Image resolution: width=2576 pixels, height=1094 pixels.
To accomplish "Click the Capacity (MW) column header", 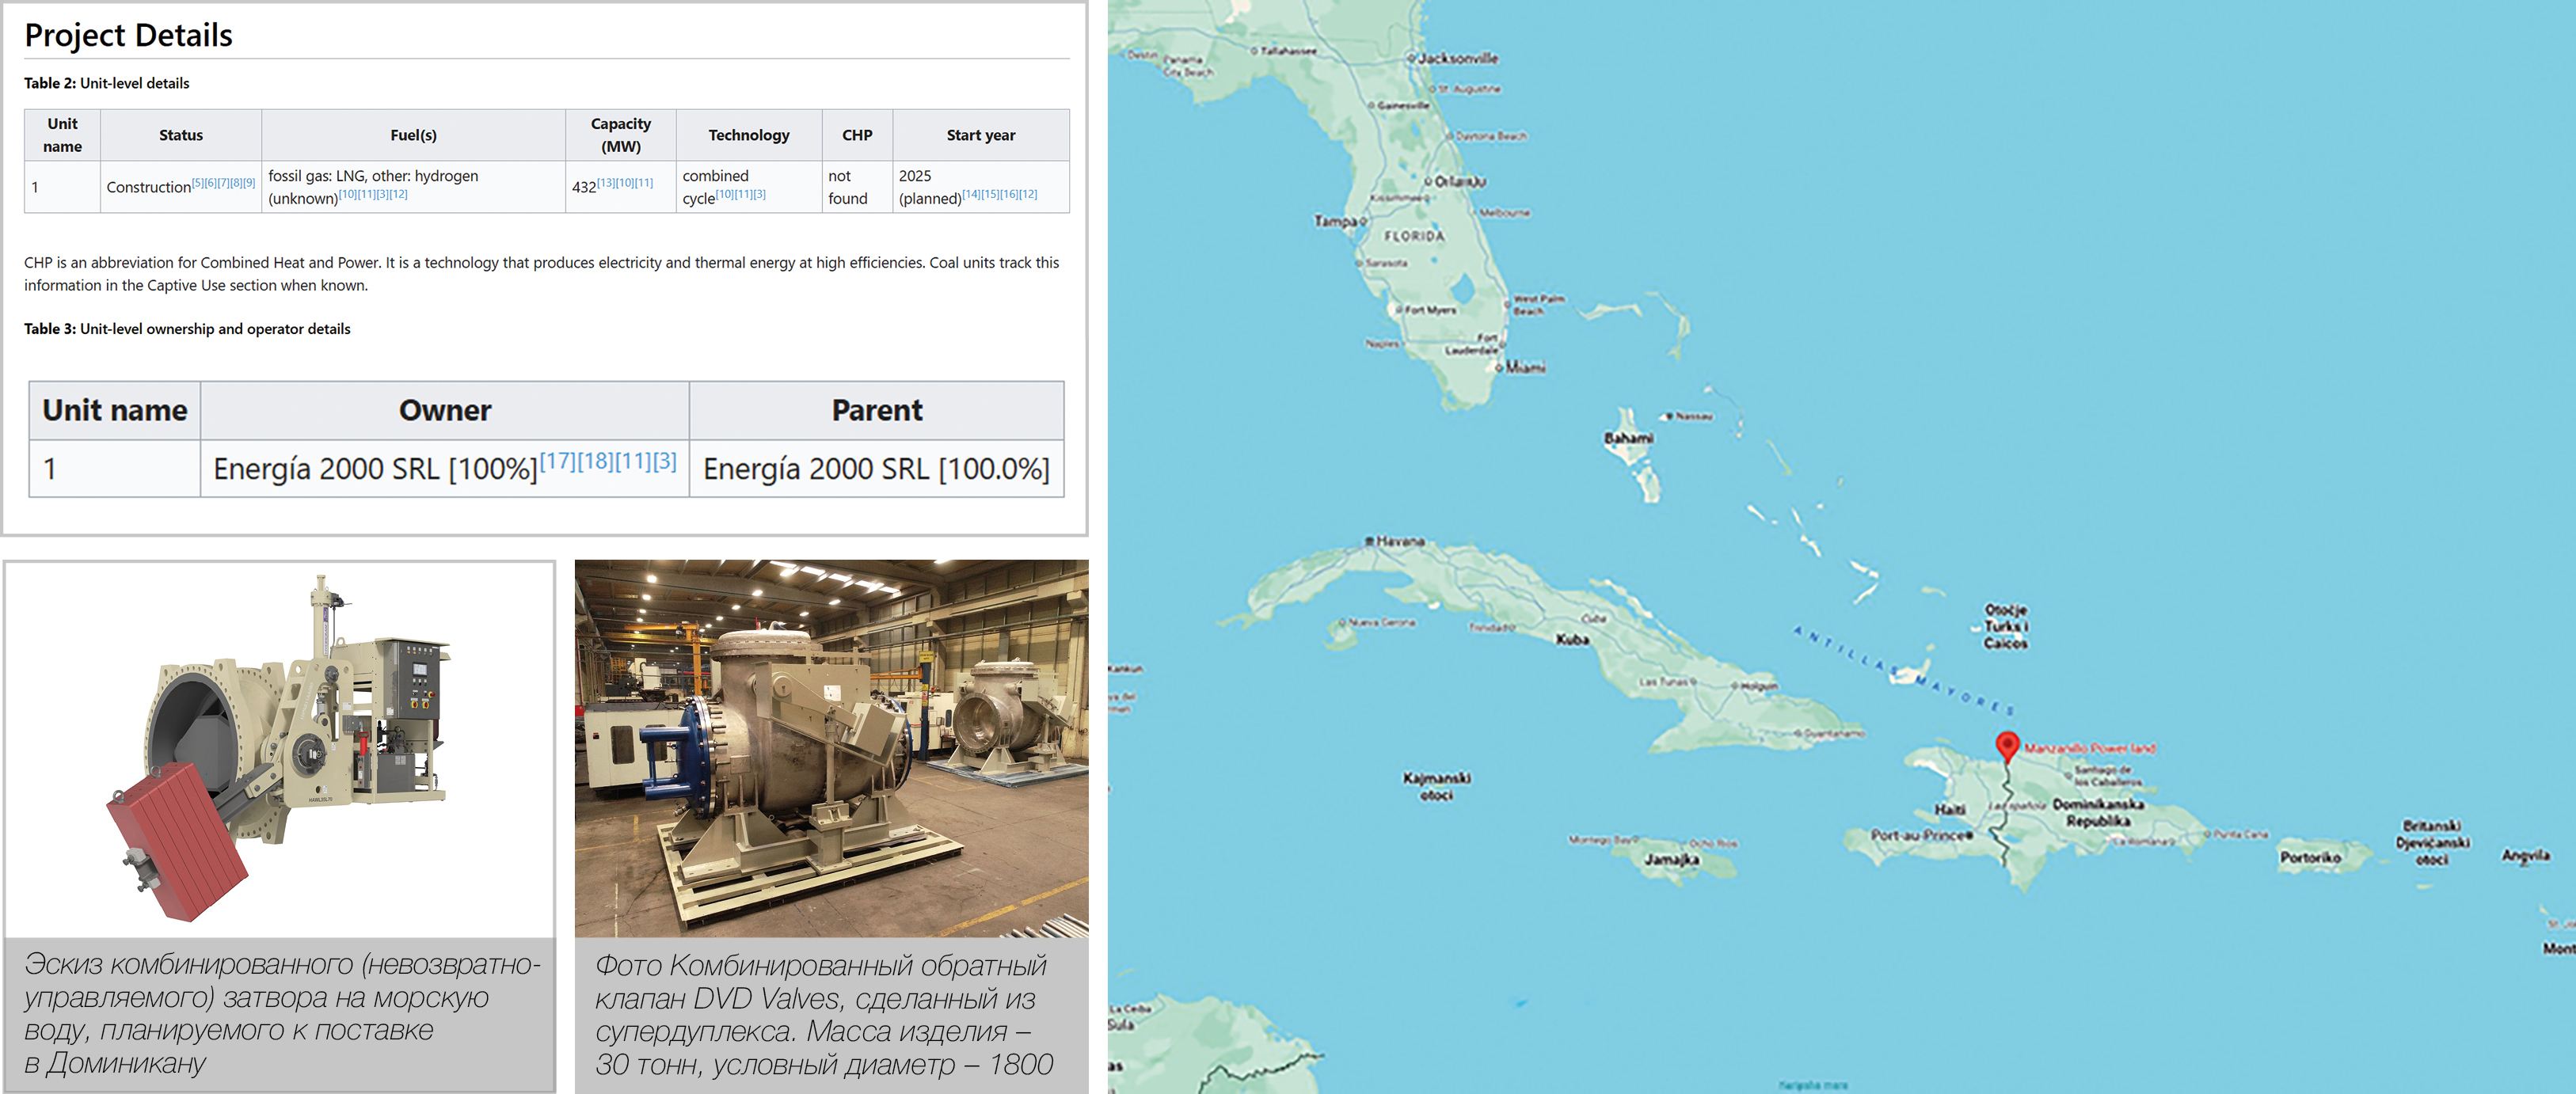I will click(x=620, y=135).
